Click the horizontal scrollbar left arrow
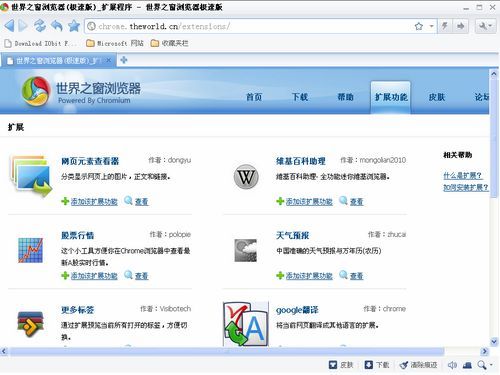Screen dimensions: 500x375 point(4,351)
